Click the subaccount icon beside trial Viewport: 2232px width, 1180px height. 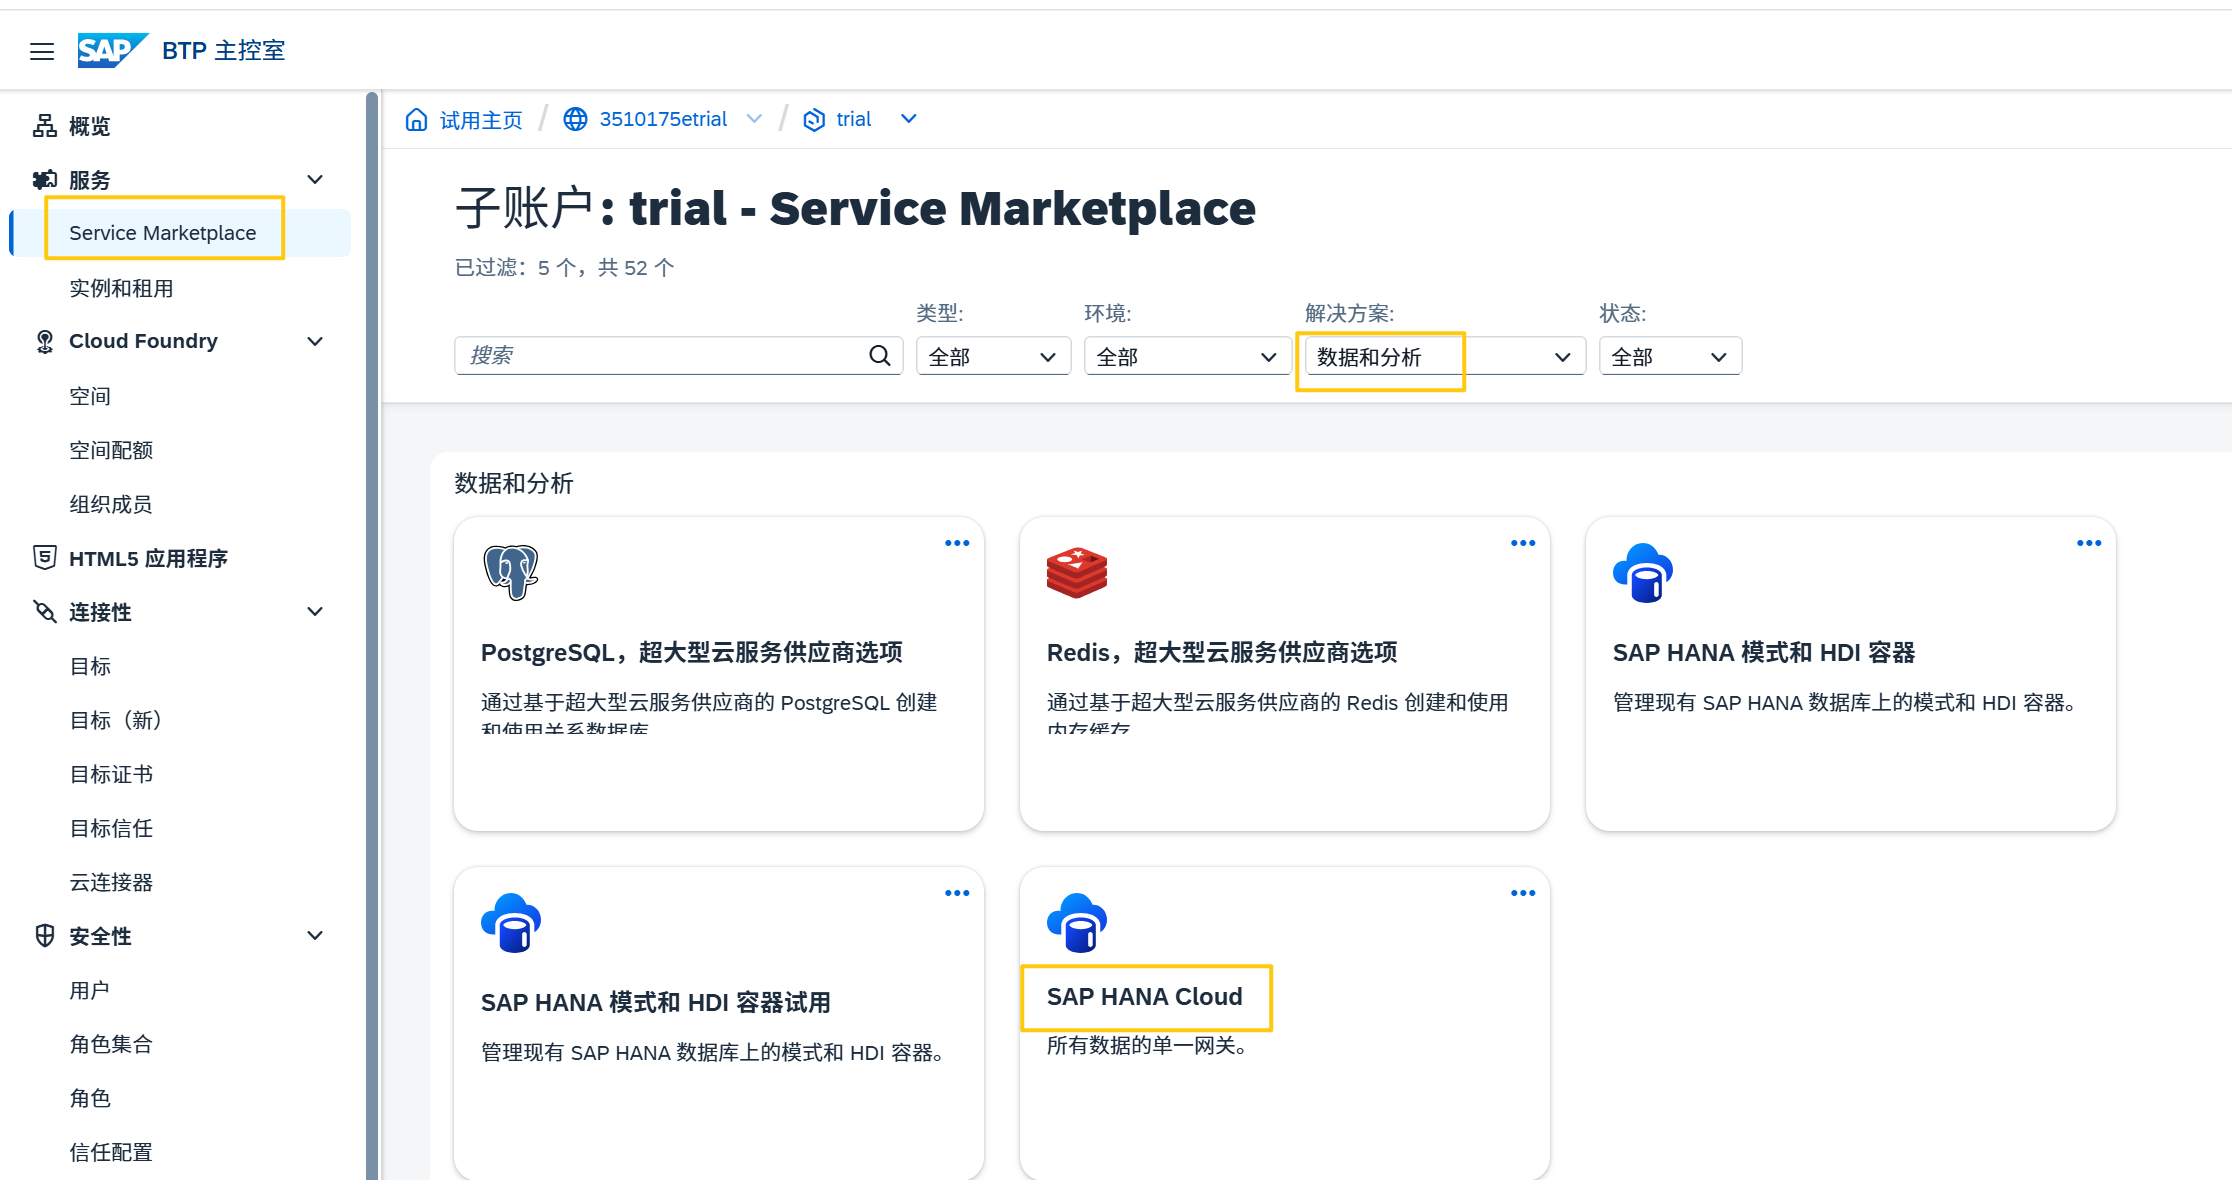(x=814, y=120)
